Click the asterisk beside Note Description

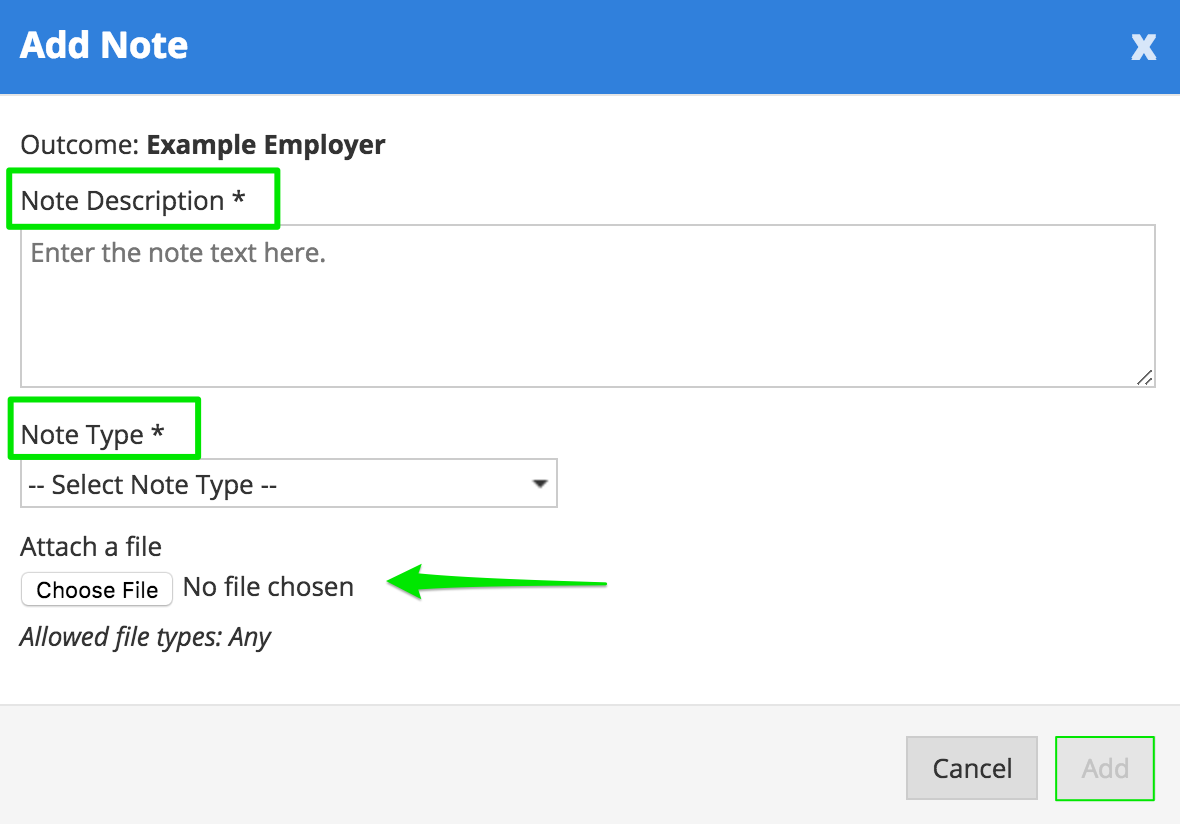coord(238,200)
